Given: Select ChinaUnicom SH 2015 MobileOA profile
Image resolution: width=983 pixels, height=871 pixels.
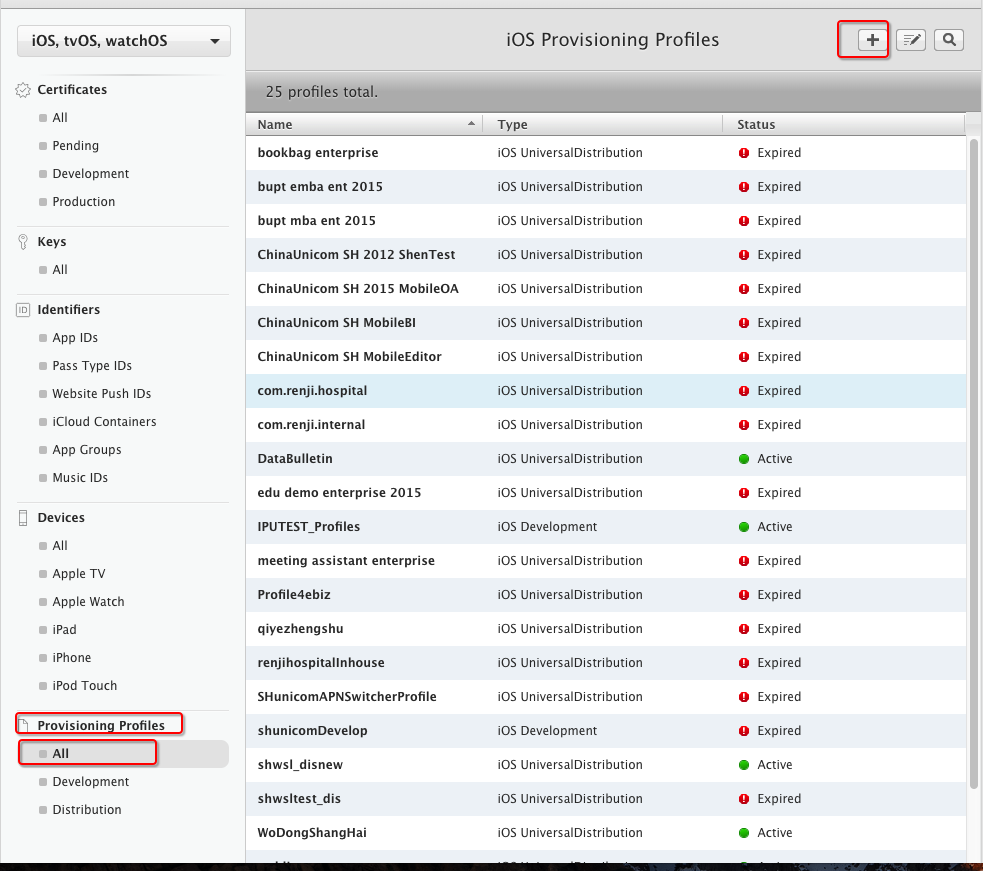Looking at the screenshot, I should (606, 289).
